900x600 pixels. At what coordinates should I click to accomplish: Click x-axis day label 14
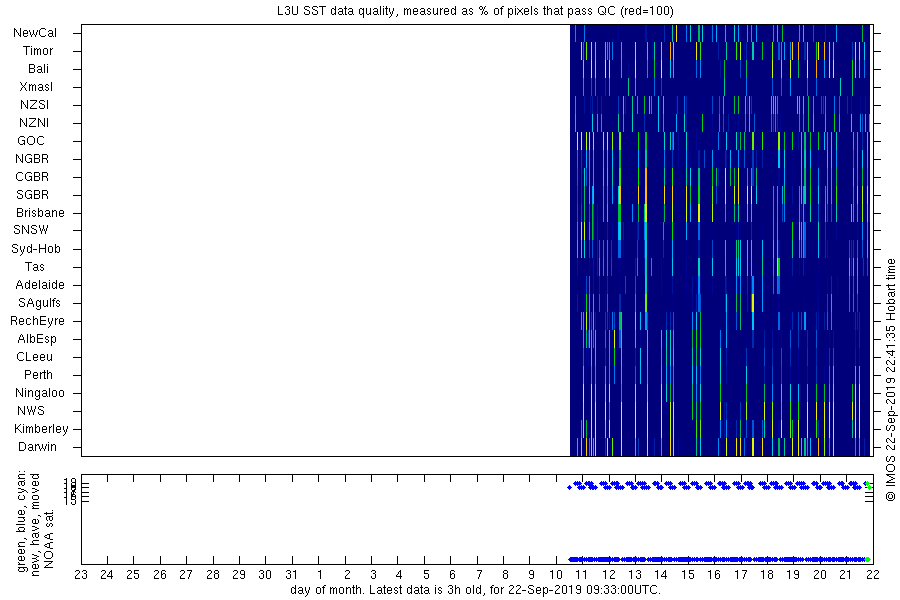tap(661, 575)
